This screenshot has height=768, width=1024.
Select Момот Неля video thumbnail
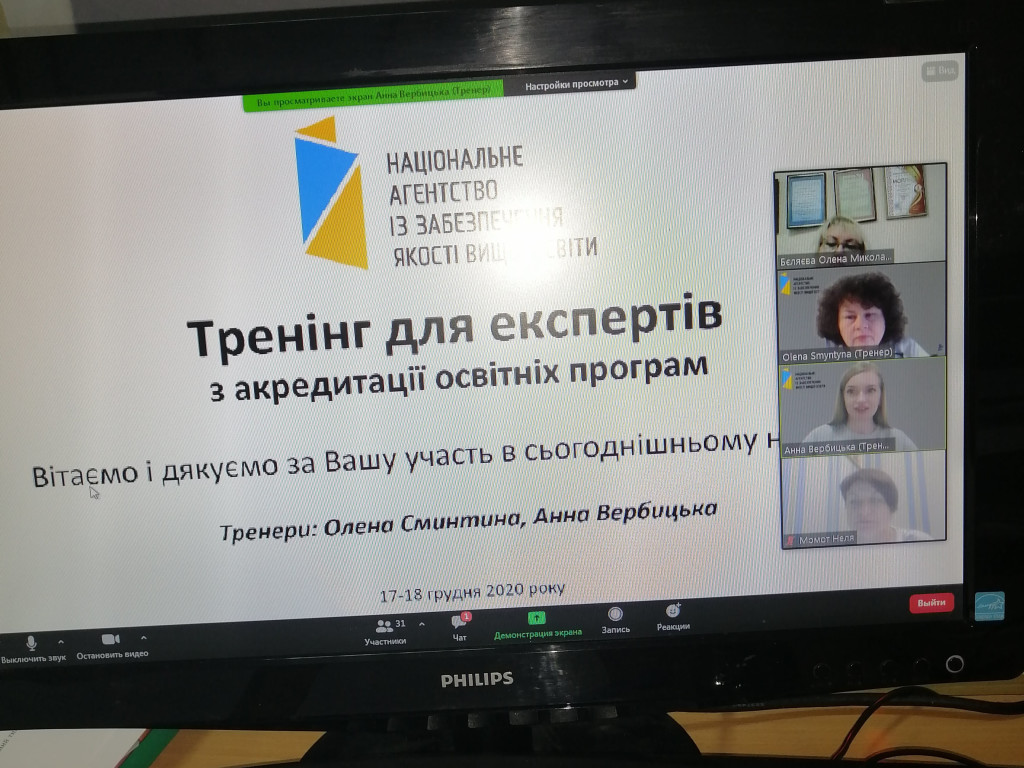864,500
